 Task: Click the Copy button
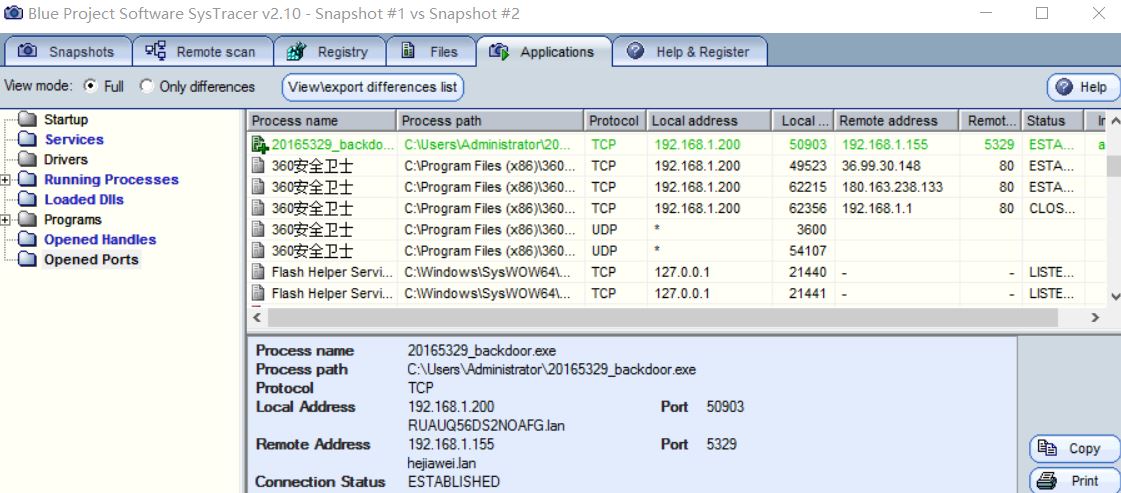click(1075, 449)
